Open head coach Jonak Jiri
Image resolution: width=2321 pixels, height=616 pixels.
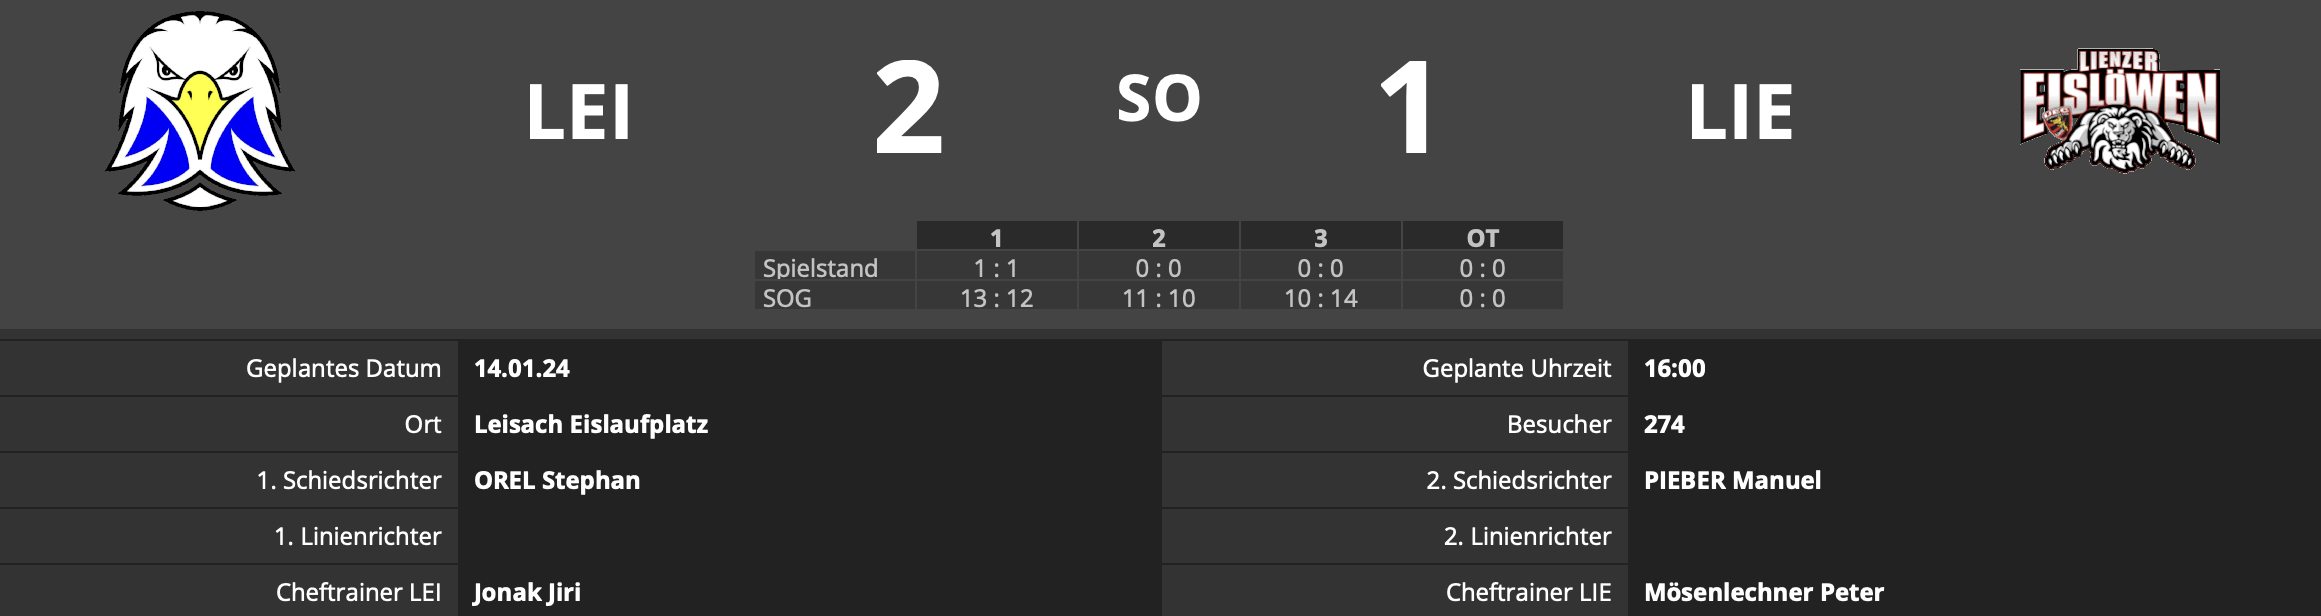tap(527, 592)
